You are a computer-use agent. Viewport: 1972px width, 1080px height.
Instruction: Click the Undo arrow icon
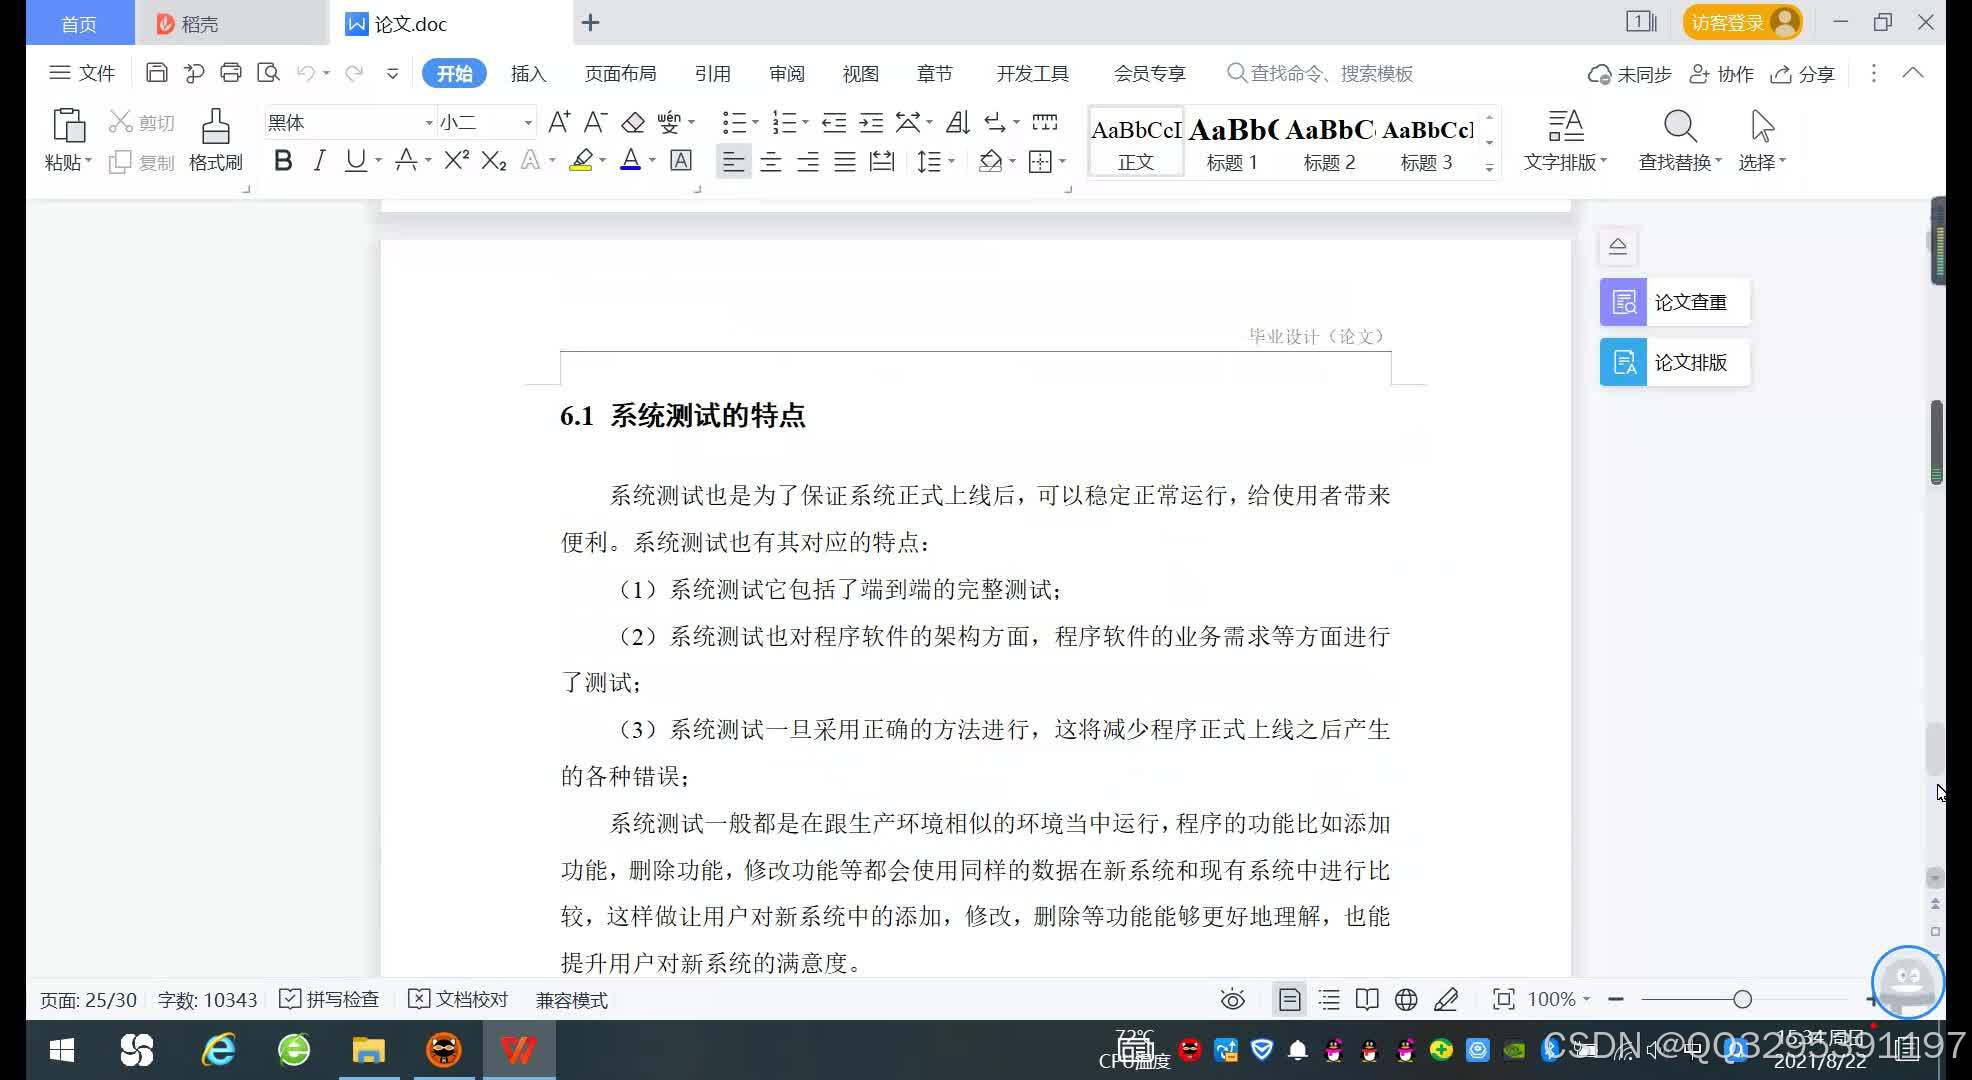pos(306,73)
